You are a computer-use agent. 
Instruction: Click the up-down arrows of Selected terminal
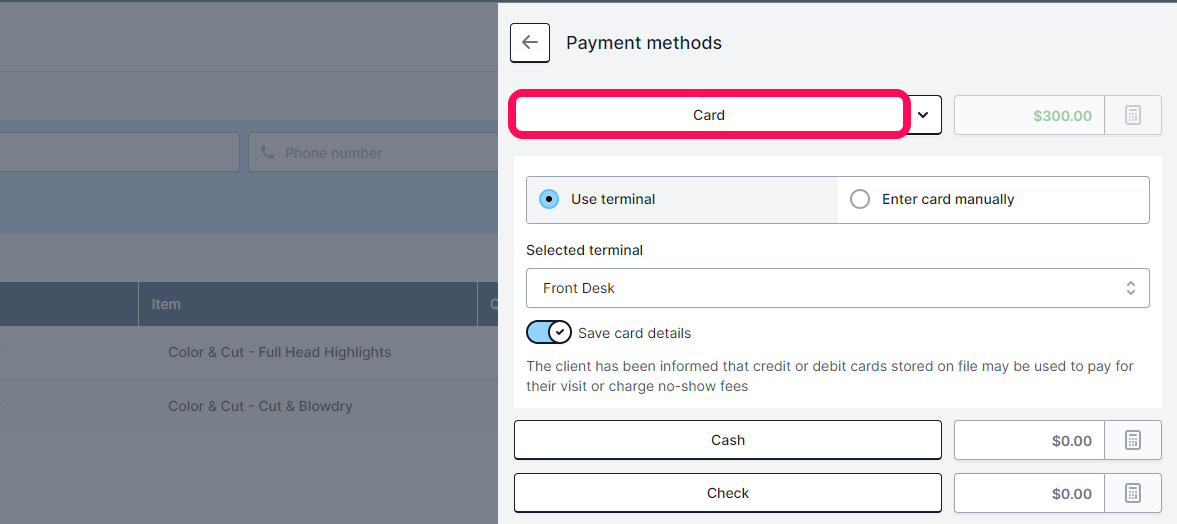[1130, 288]
